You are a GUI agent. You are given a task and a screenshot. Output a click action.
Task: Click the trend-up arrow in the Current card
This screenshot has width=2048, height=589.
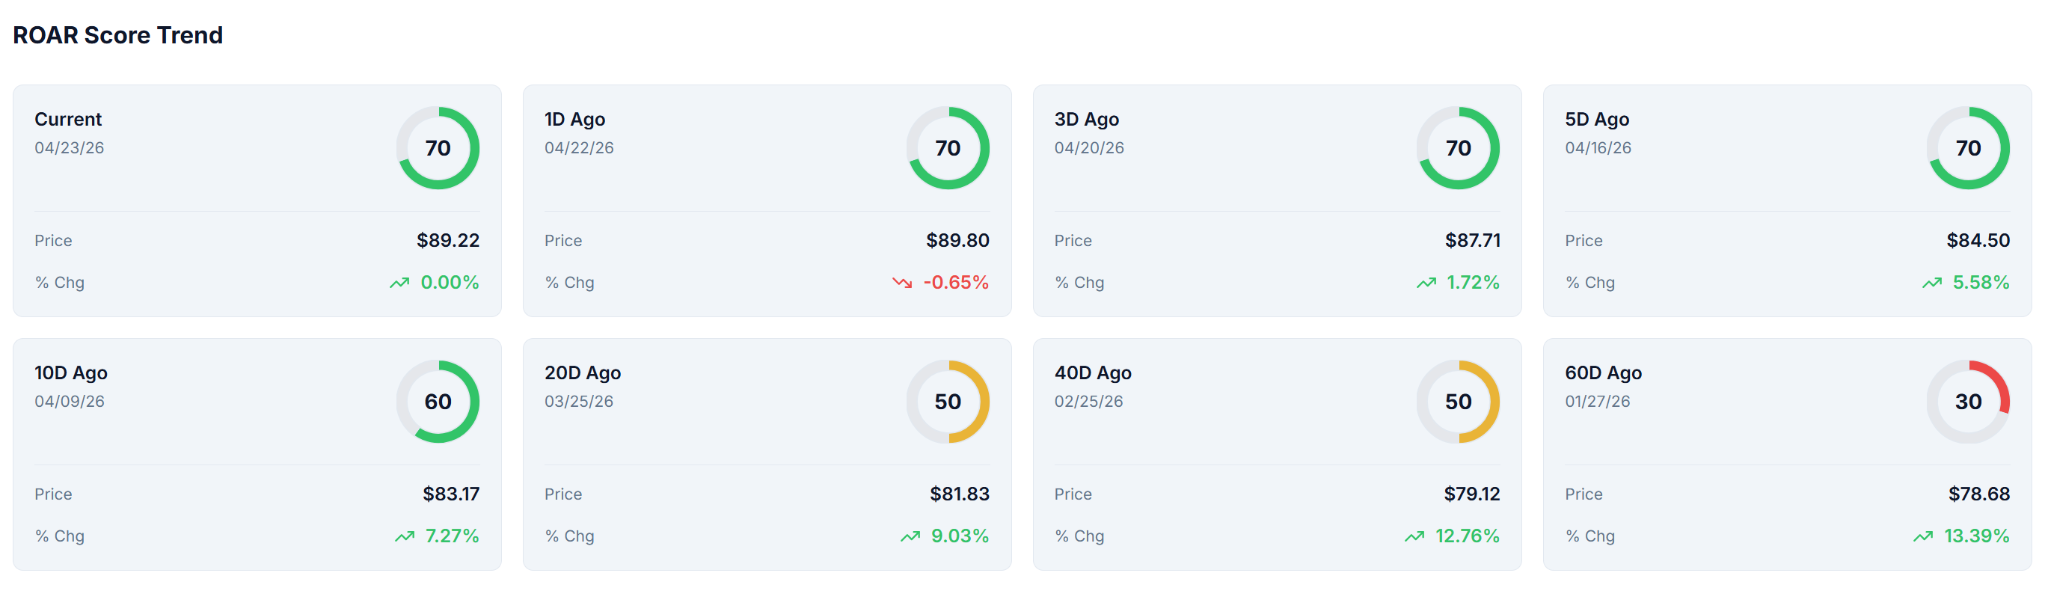399,283
